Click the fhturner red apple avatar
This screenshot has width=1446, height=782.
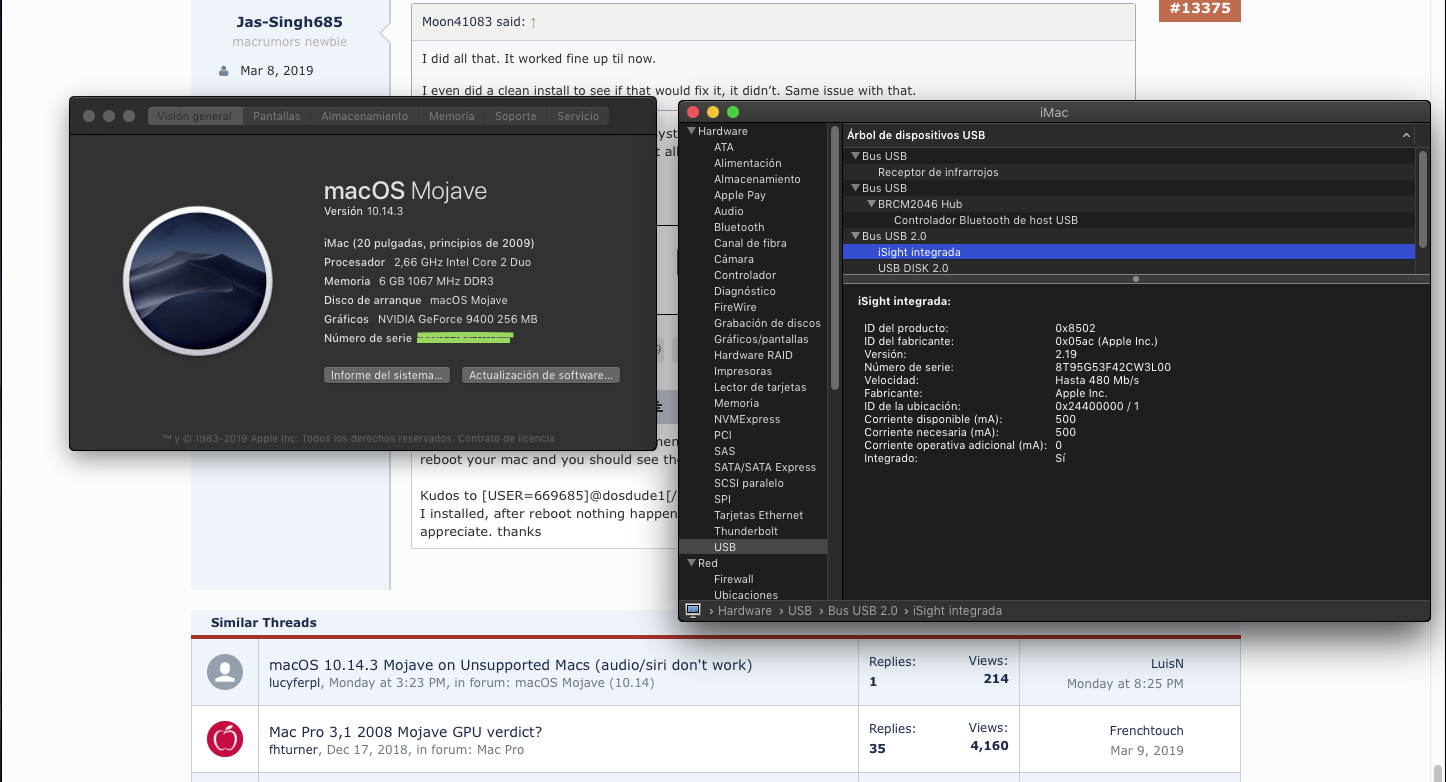(x=225, y=739)
